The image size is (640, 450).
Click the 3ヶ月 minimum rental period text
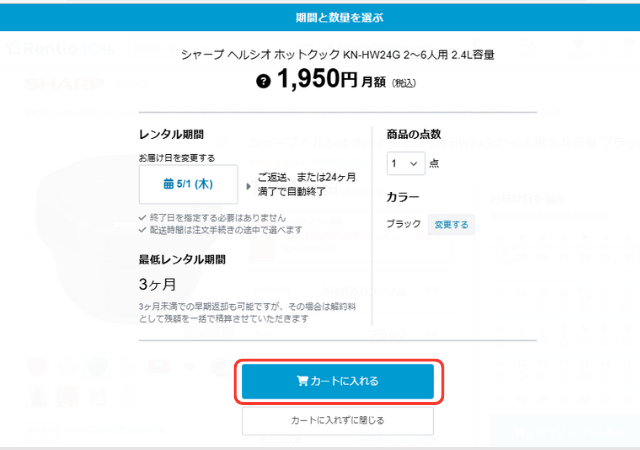[x=158, y=284]
